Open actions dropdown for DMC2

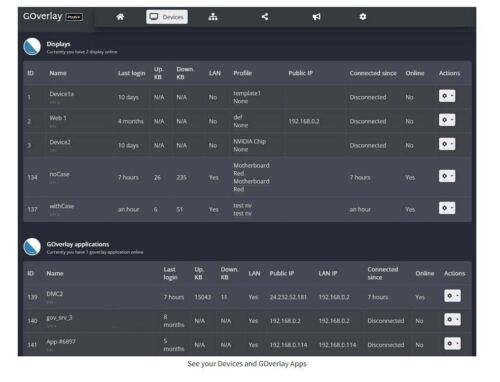[x=453, y=296]
